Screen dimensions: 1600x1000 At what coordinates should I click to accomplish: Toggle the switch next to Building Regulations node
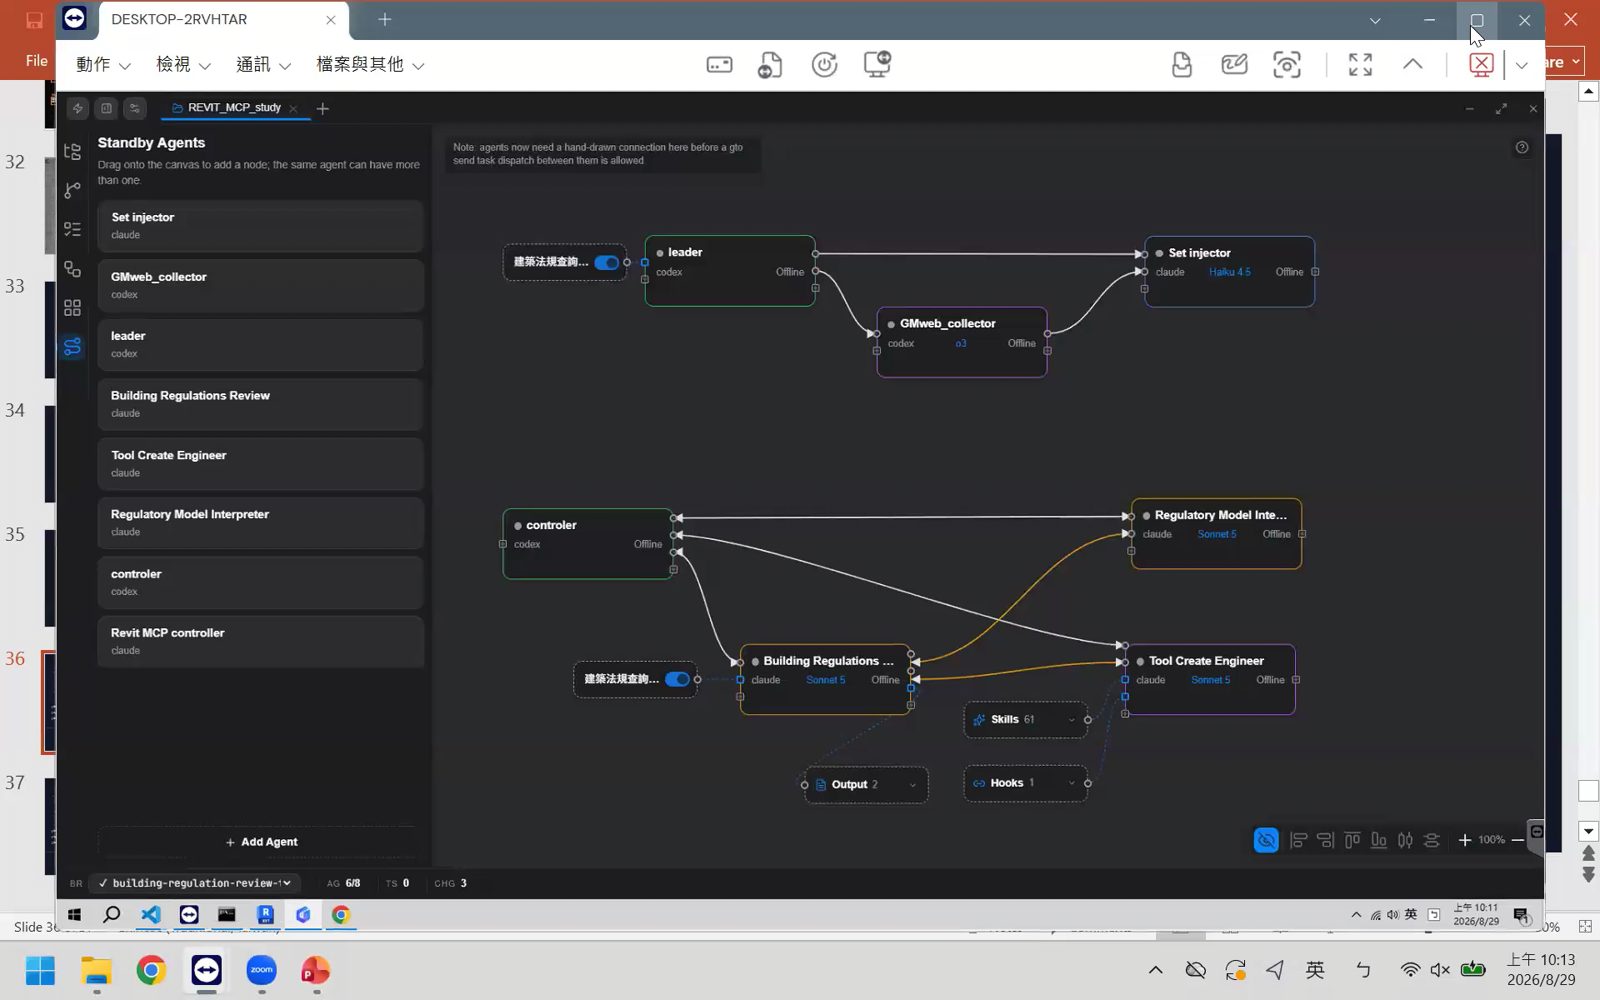coord(677,679)
